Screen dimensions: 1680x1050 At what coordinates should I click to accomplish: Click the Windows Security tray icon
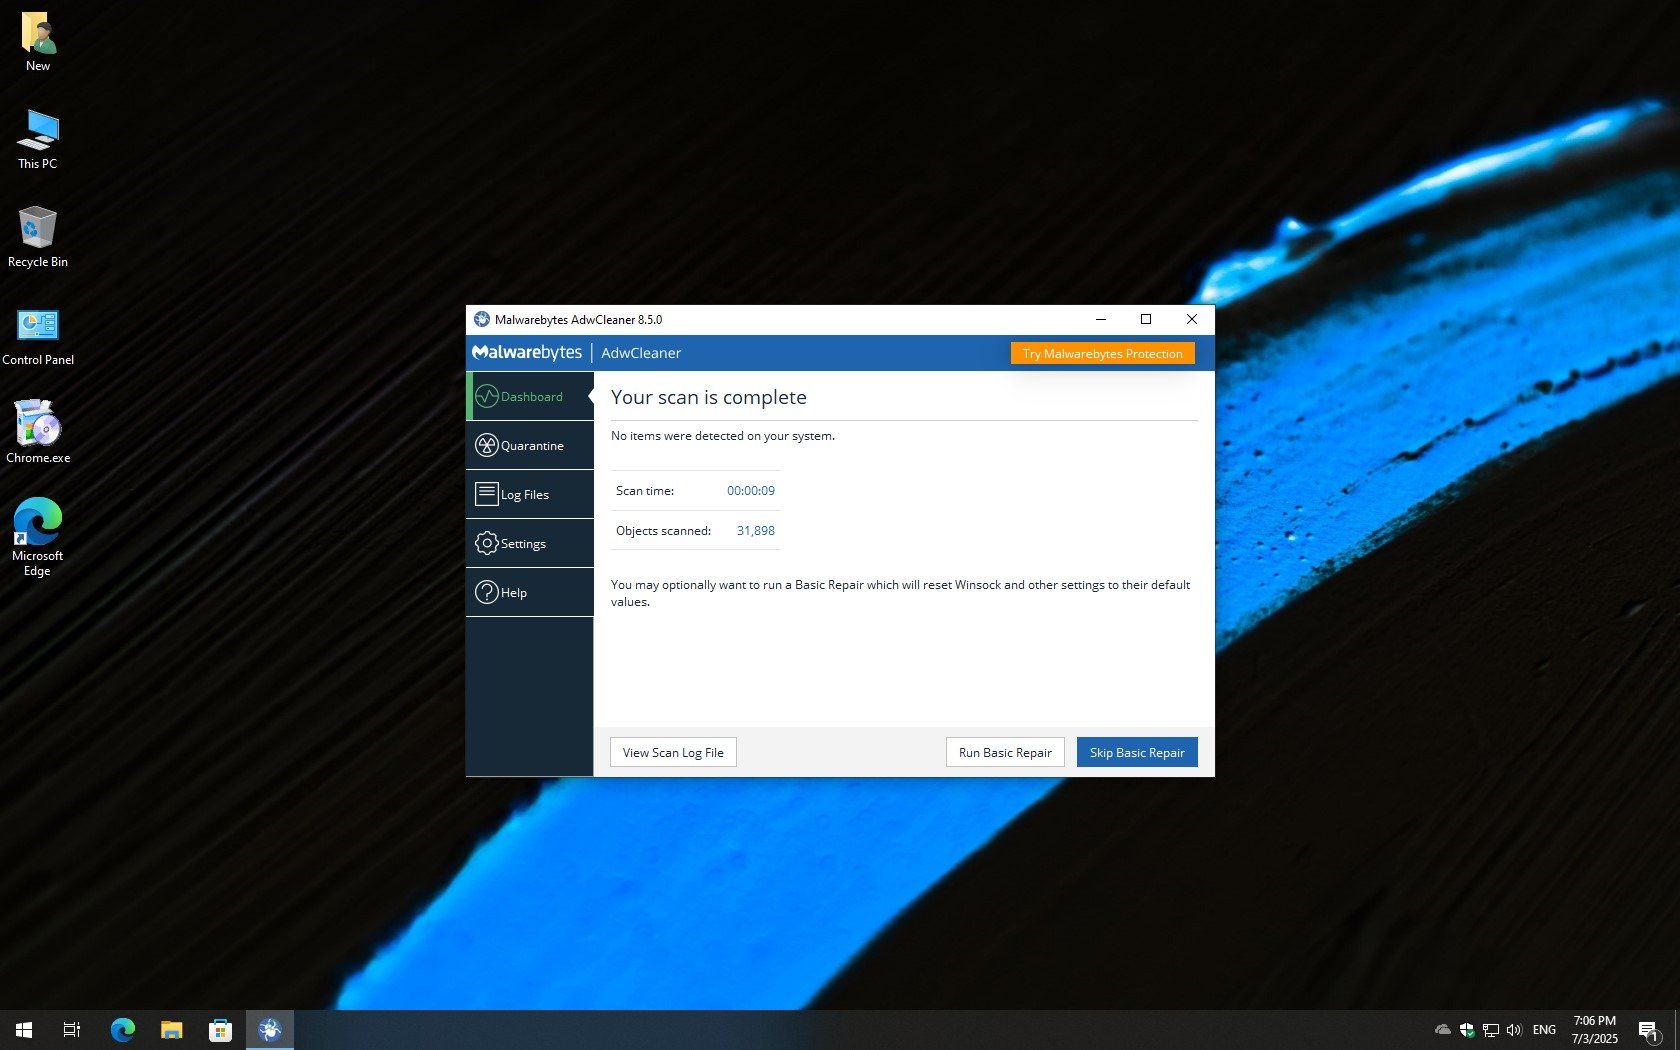[x=1467, y=1030]
